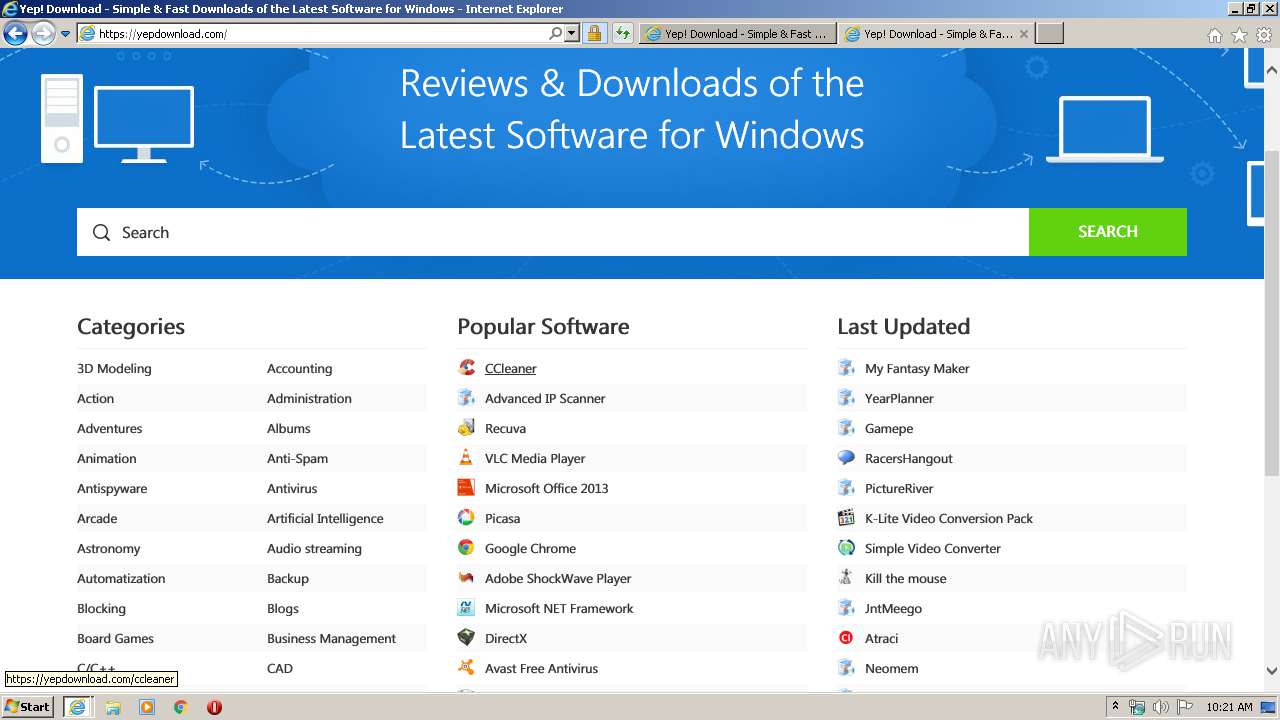The image size is (1280, 720).
Task: Click the page scrollbar down arrow
Action: (1272, 671)
